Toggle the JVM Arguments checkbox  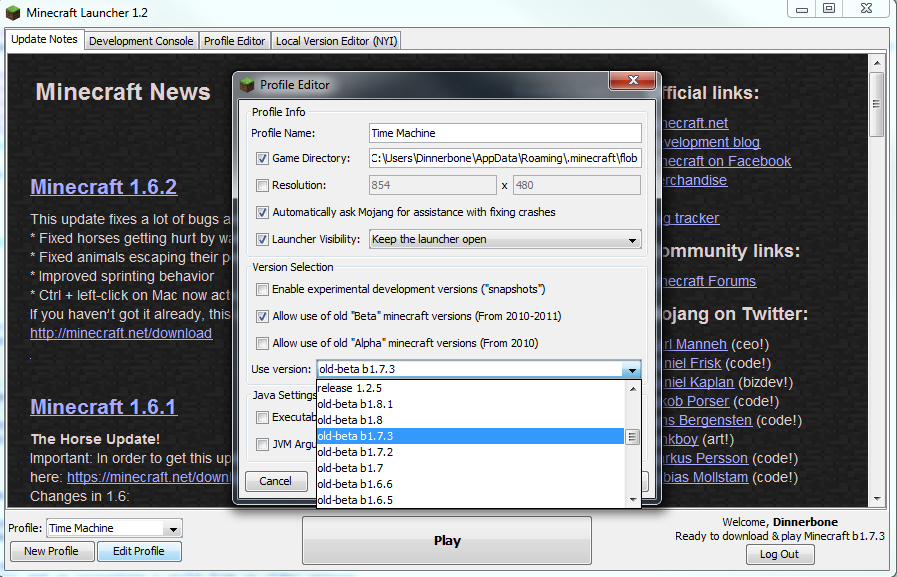pos(262,444)
